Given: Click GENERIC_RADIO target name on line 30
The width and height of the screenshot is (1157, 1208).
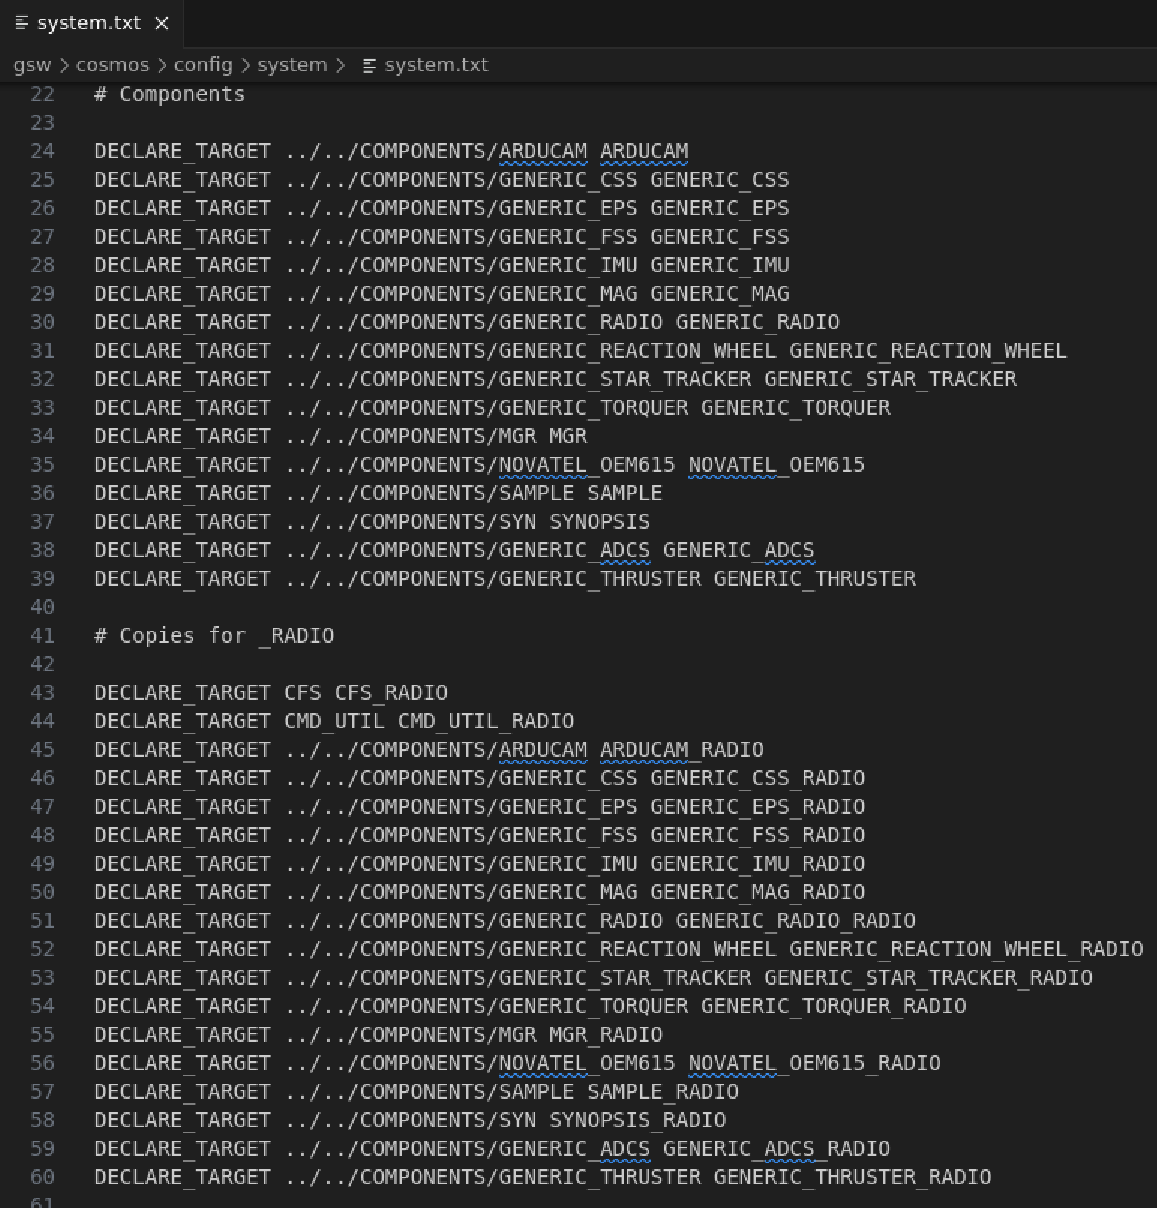Looking at the screenshot, I should pos(758,322).
